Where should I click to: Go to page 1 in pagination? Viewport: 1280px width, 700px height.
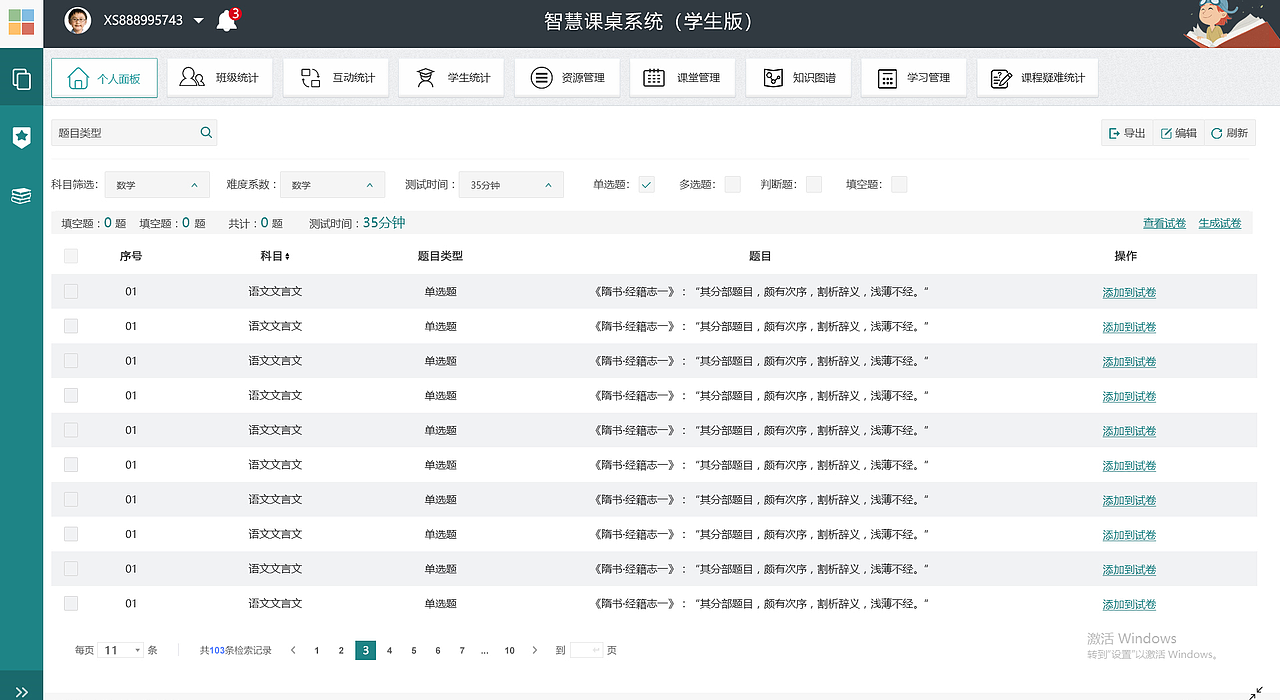(x=317, y=651)
